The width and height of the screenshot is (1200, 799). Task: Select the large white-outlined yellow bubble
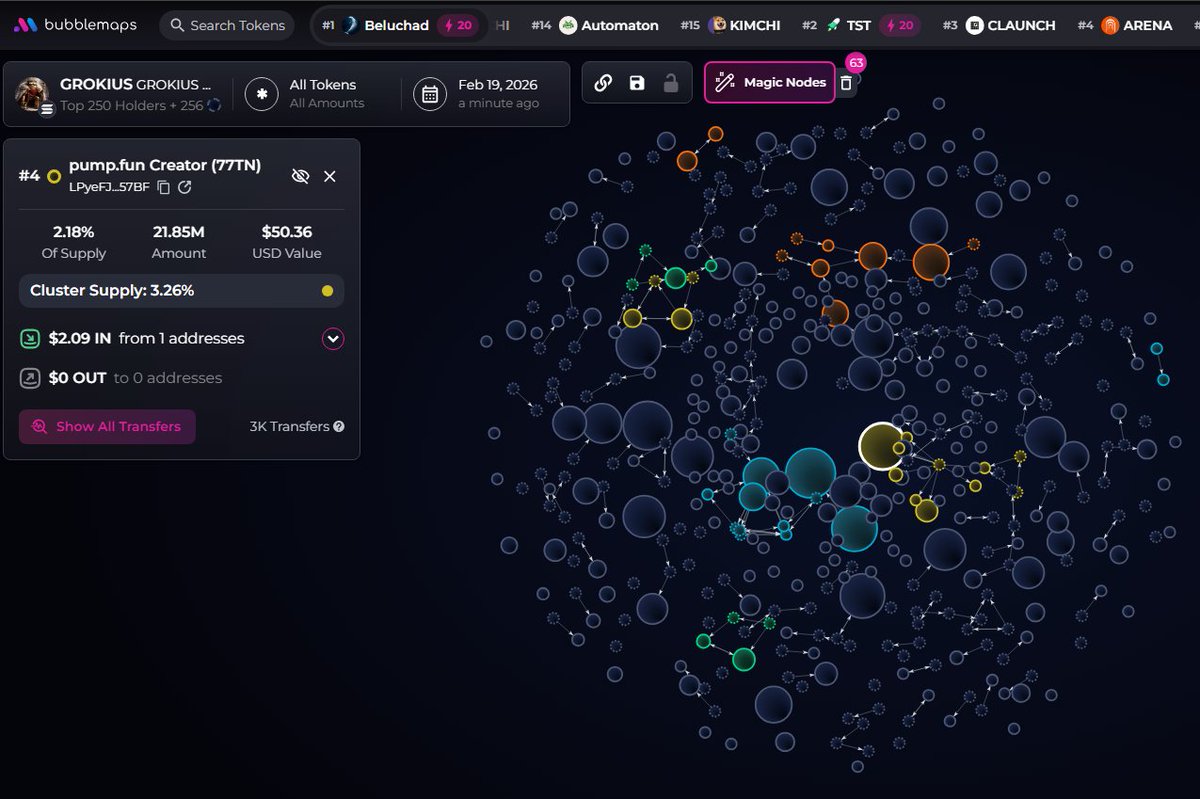pos(882,446)
